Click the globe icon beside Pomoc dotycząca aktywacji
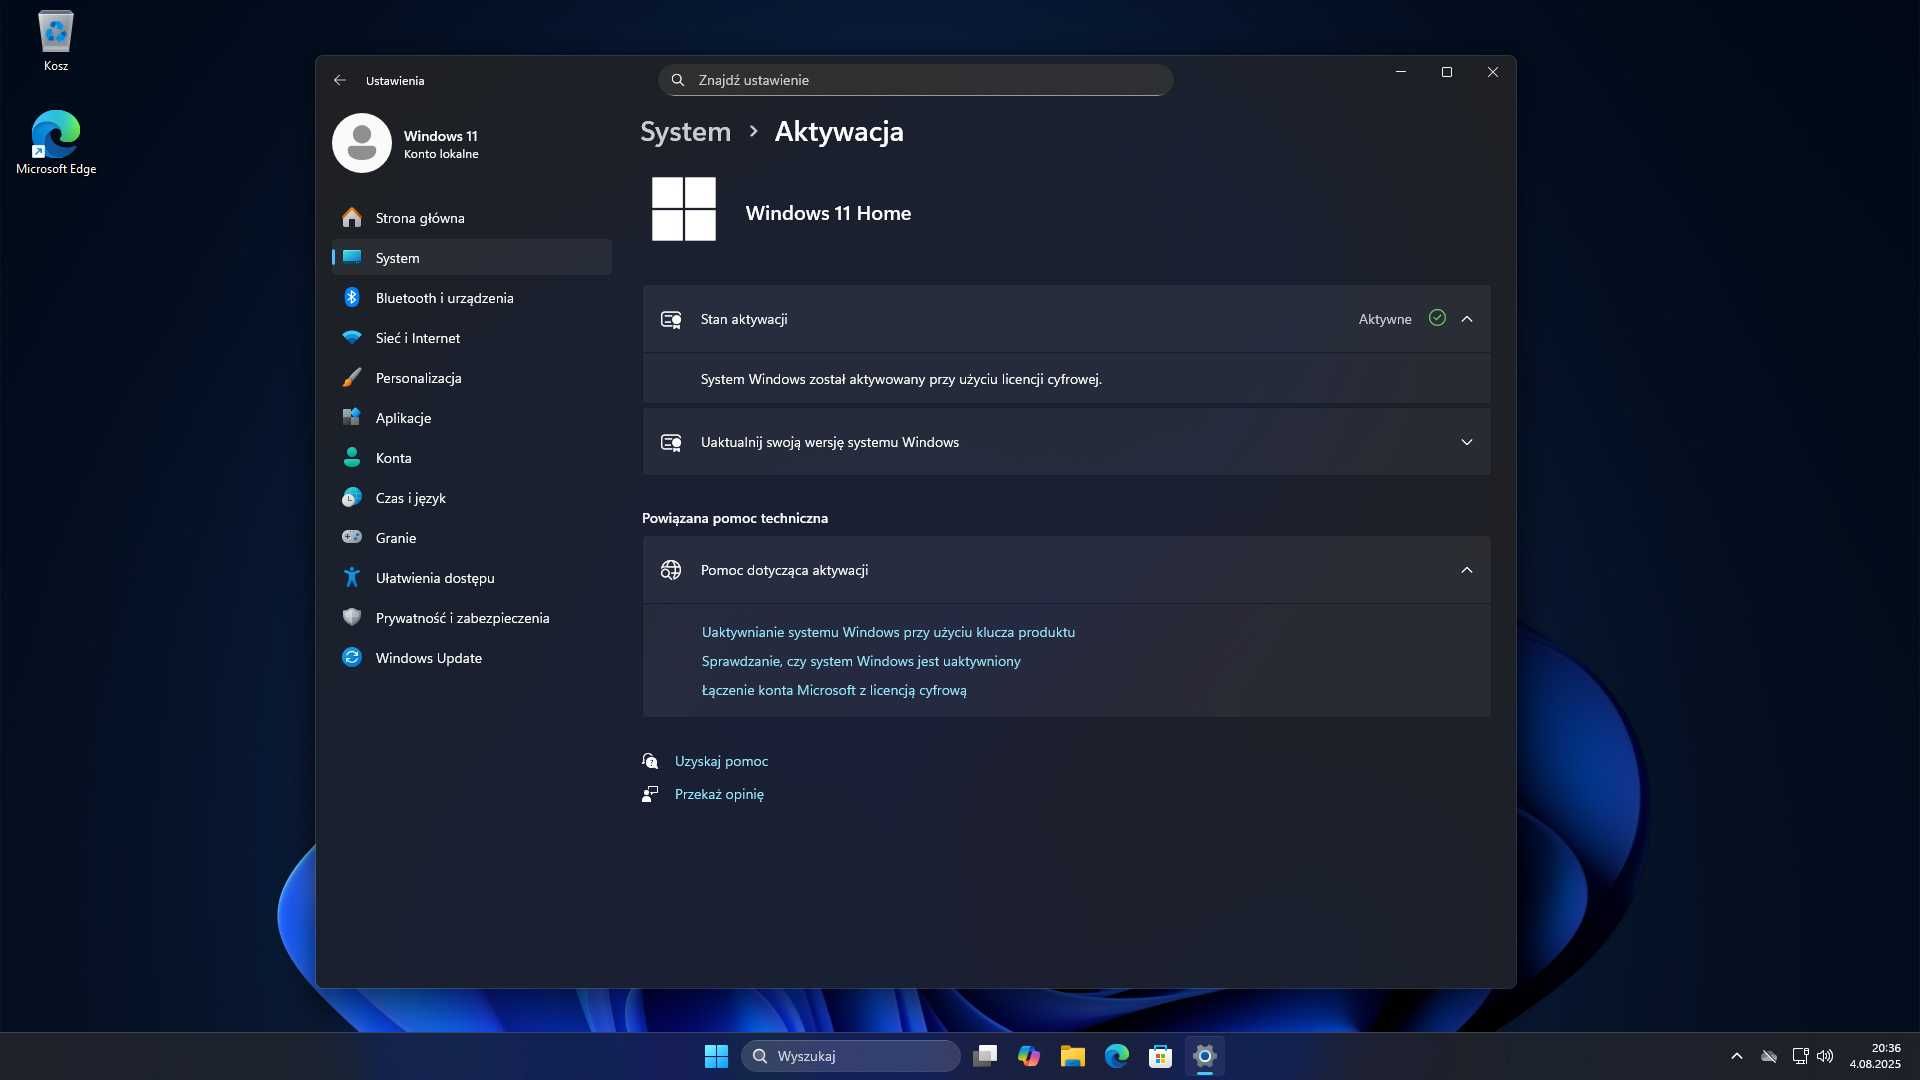Screen dimensions: 1920x1080 point(671,570)
